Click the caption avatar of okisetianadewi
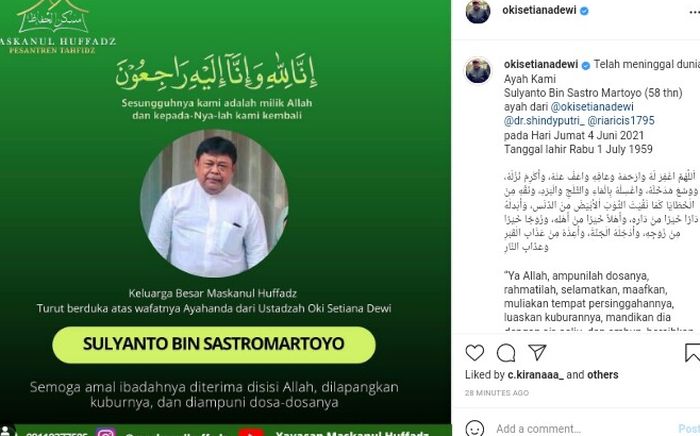The image size is (700, 436). coord(478,70)
